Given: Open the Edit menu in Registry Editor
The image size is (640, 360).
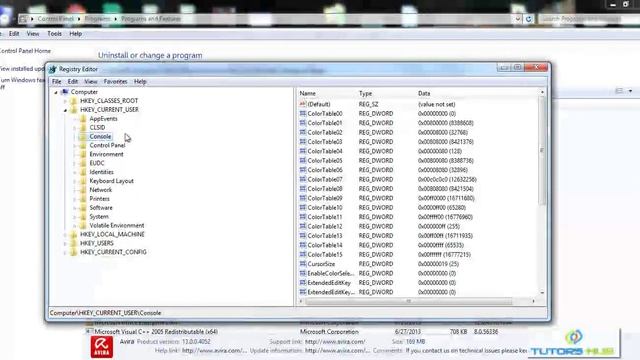Looking at the screenshot, I should pyautogui.click(x=73, y=82).
